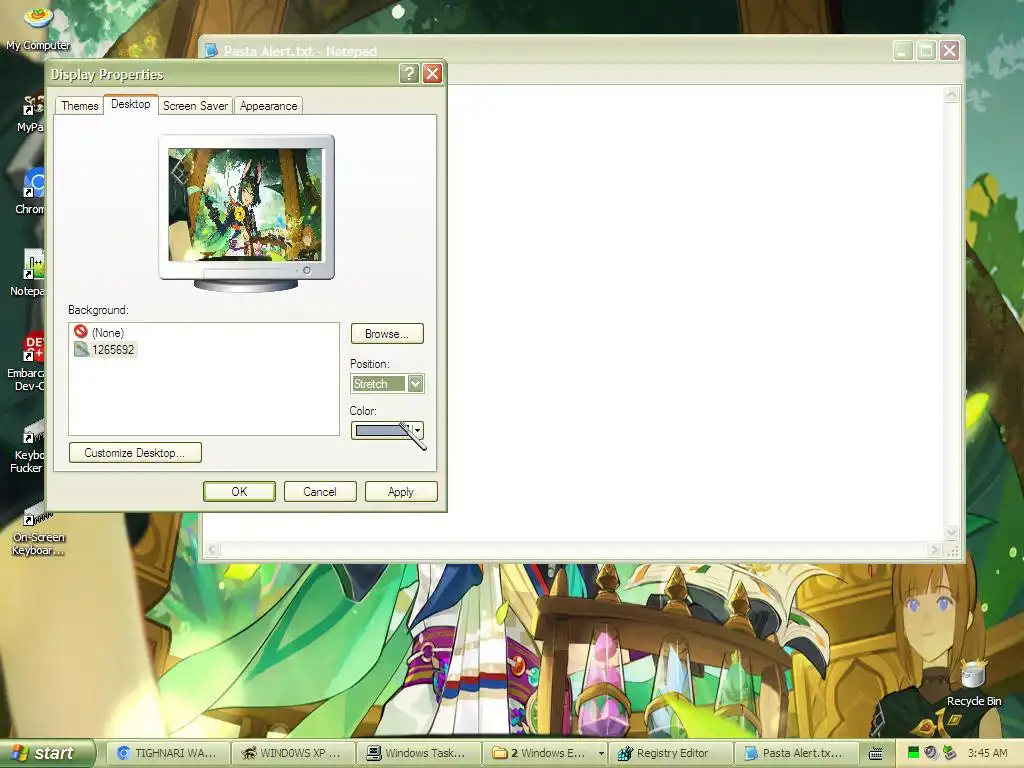
Task: Click the Browse... button
Action: pyautogui.click(x=387, y=334)
